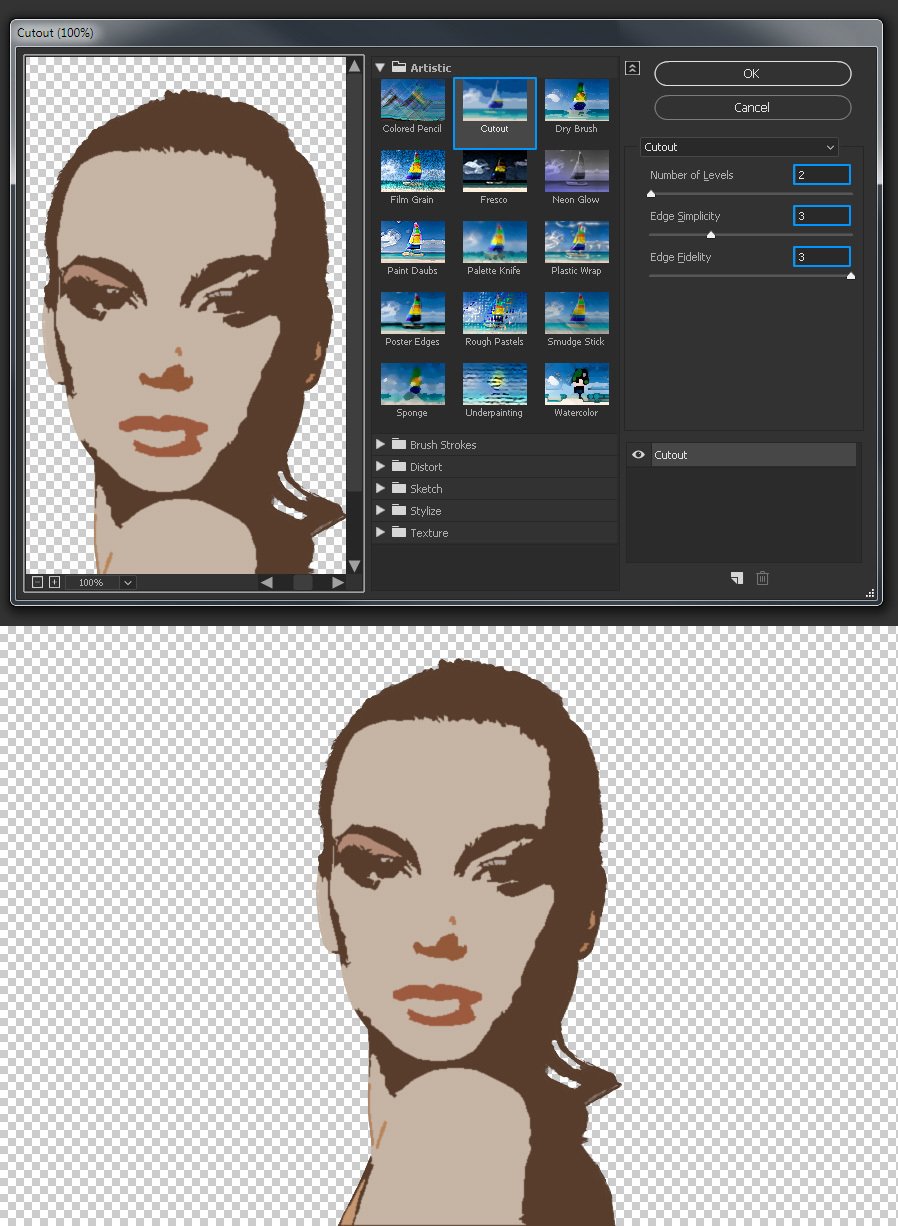Pick the Smudge Stick filter thumbnail
Viewport: 898px width, 1226px height.
[x=576, y=313]
